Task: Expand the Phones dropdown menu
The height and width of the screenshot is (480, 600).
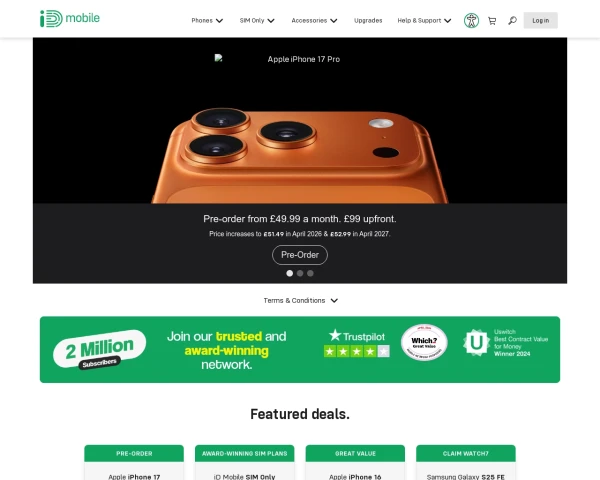Action: (207, 21)
